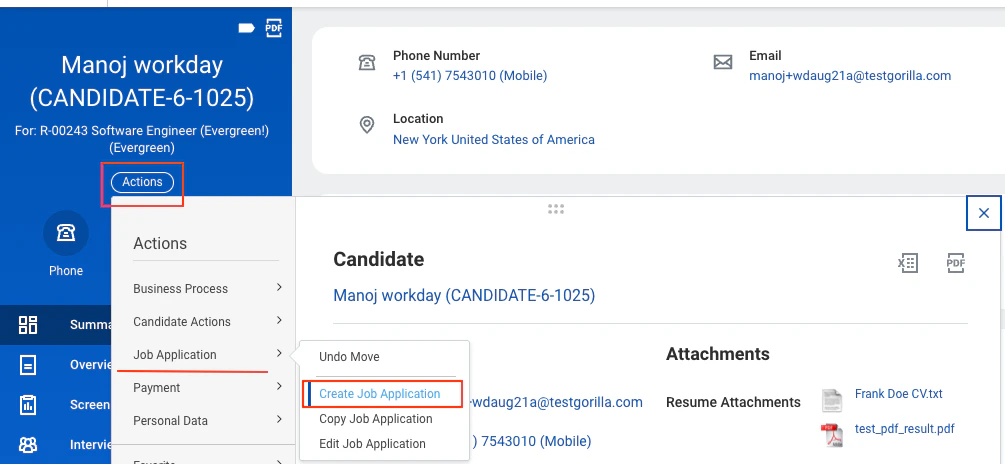The image size is (1005, 464).
Task: Open the phone number +1 (541) 7543010 link
Action: coord(470,76)
